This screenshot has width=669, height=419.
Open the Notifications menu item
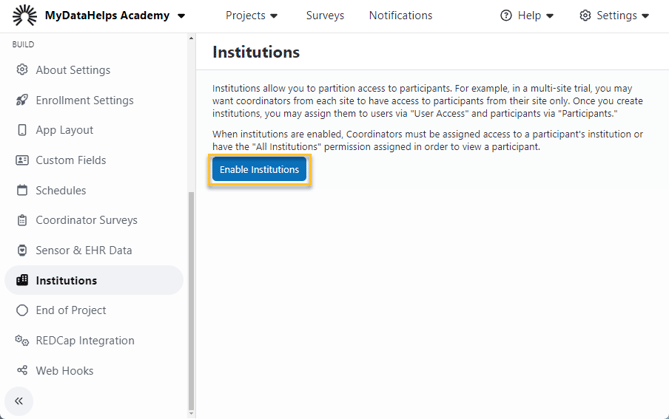(x=400, y=16)
